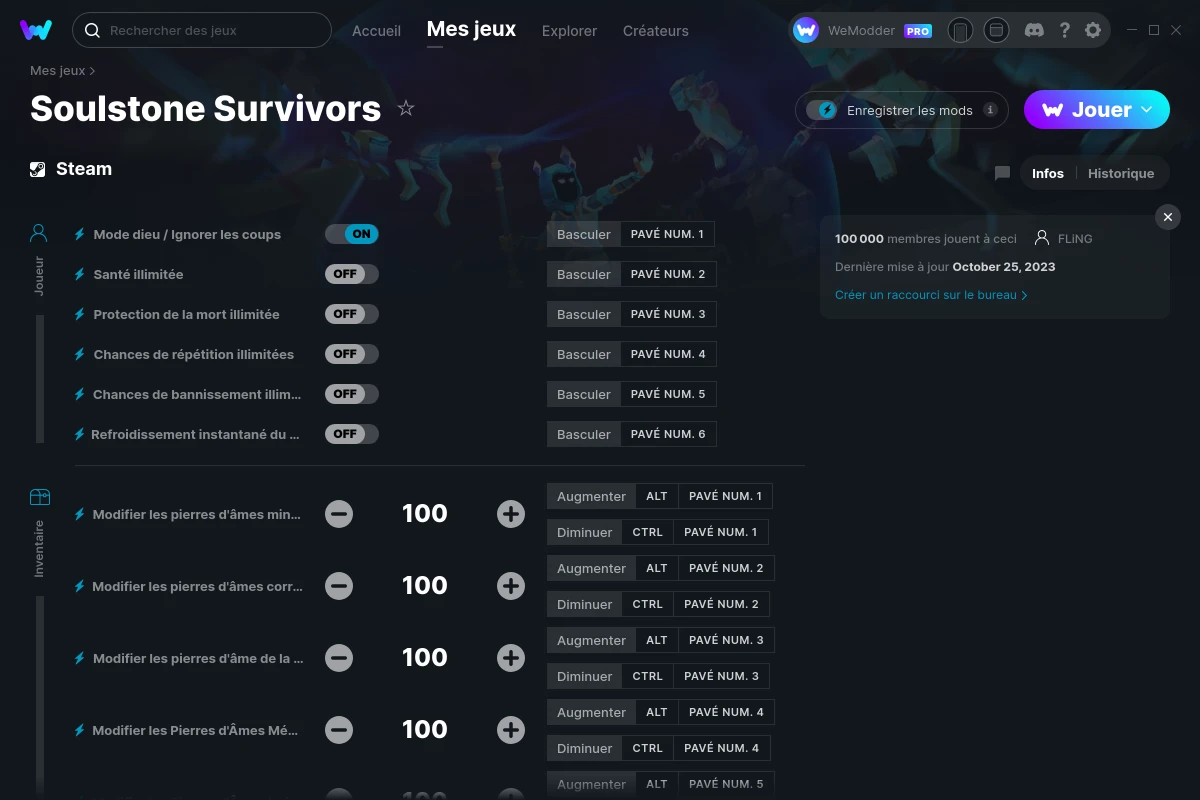Click Basculer hotkey for Mode dieu
The height and width of the screenshot is (800, 1200).
pos(584,234)
